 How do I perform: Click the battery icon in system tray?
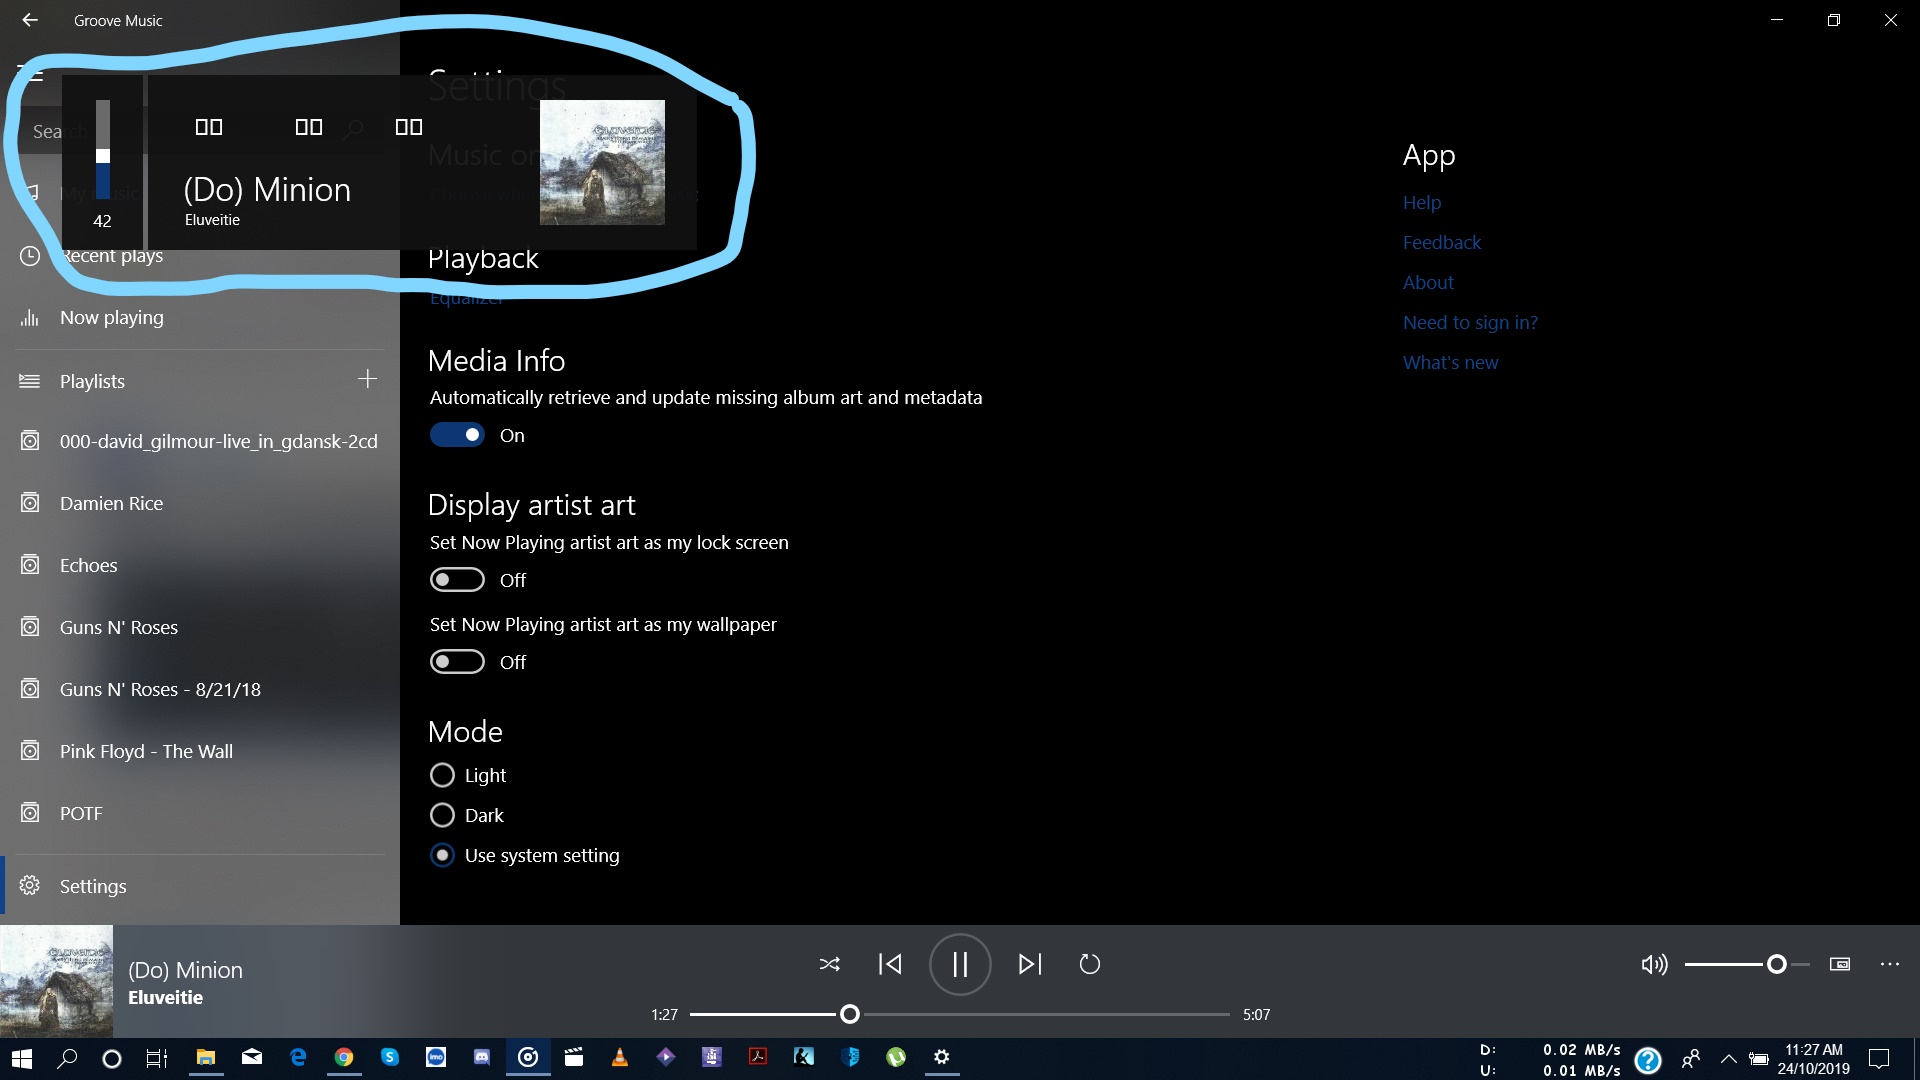[1759, 1058]
